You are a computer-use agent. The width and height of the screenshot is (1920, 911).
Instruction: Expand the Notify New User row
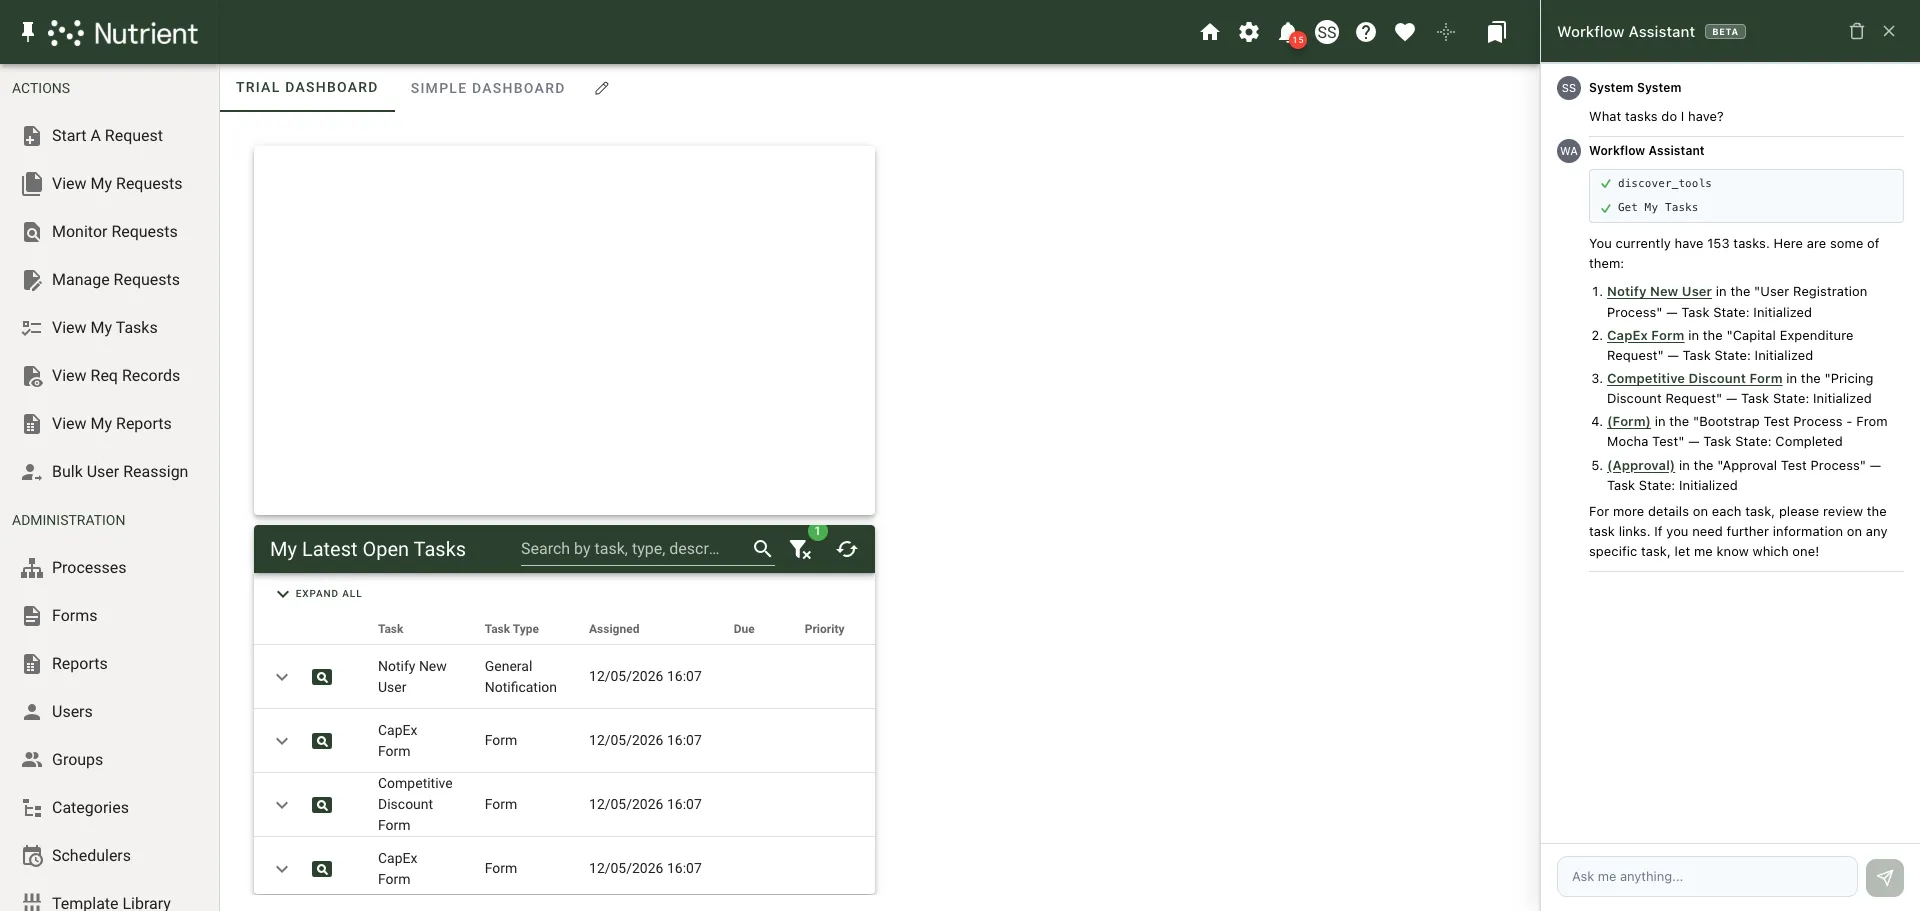(282, 677)
